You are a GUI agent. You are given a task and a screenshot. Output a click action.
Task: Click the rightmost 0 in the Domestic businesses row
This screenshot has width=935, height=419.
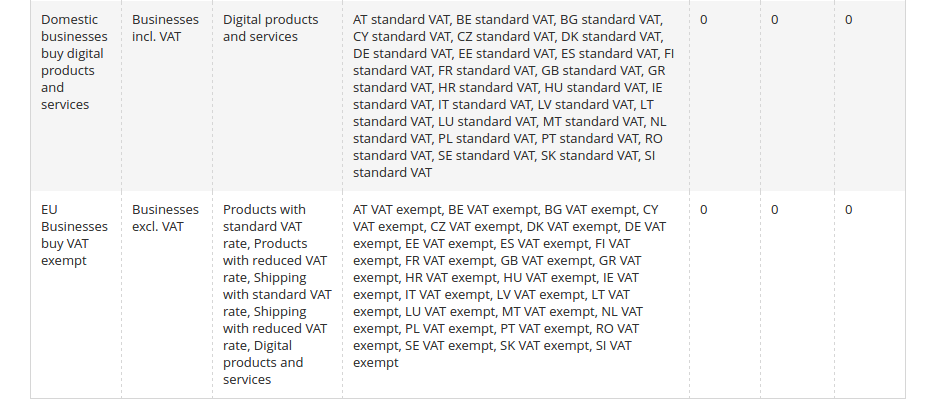[x=849, y=20]
